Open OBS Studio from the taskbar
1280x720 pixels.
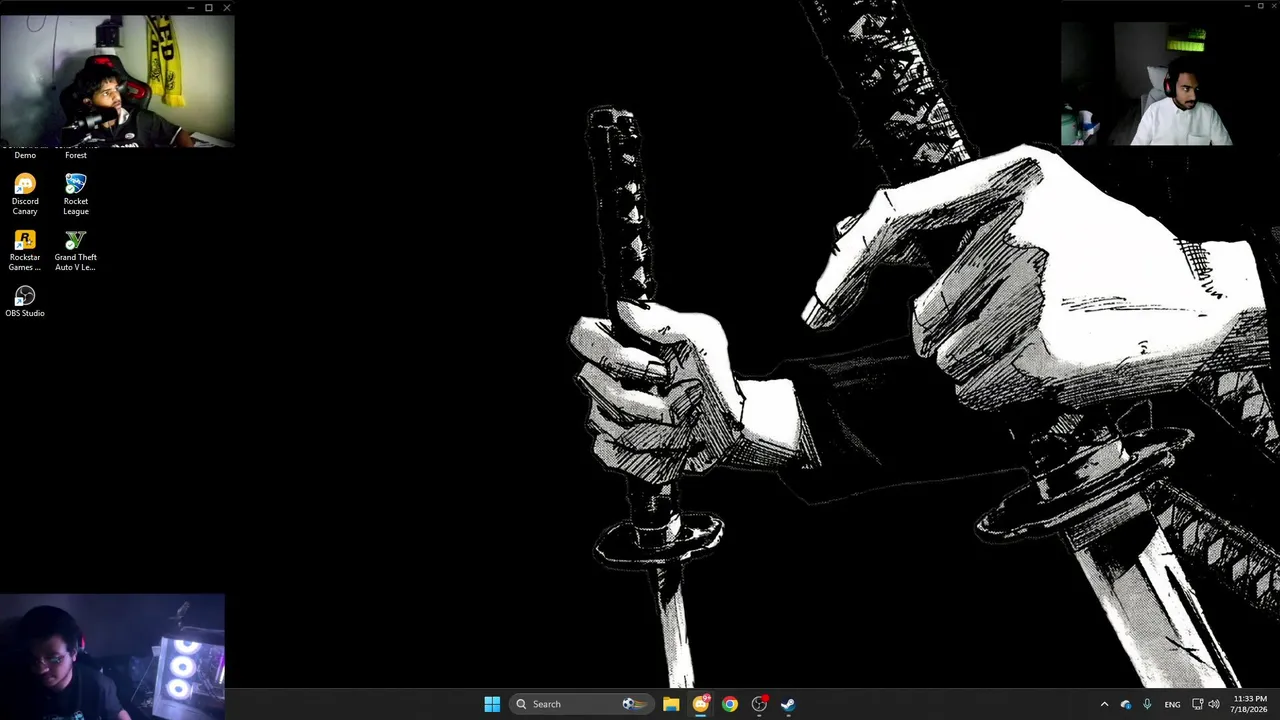tap(759, 704)
